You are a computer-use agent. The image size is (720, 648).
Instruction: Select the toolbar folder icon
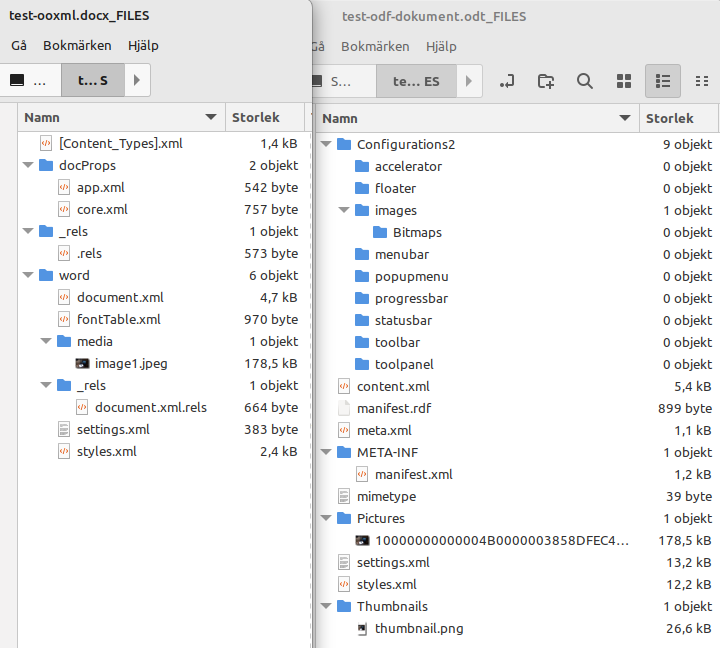coord(362,343)
